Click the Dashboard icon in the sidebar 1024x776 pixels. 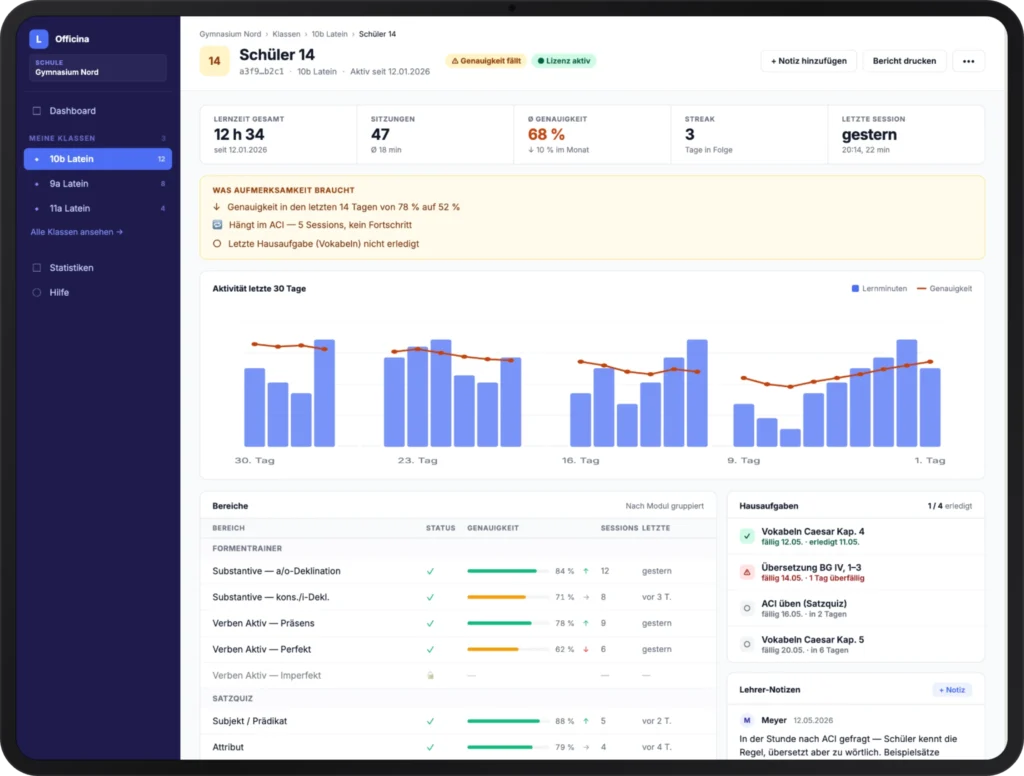point(37,111)
